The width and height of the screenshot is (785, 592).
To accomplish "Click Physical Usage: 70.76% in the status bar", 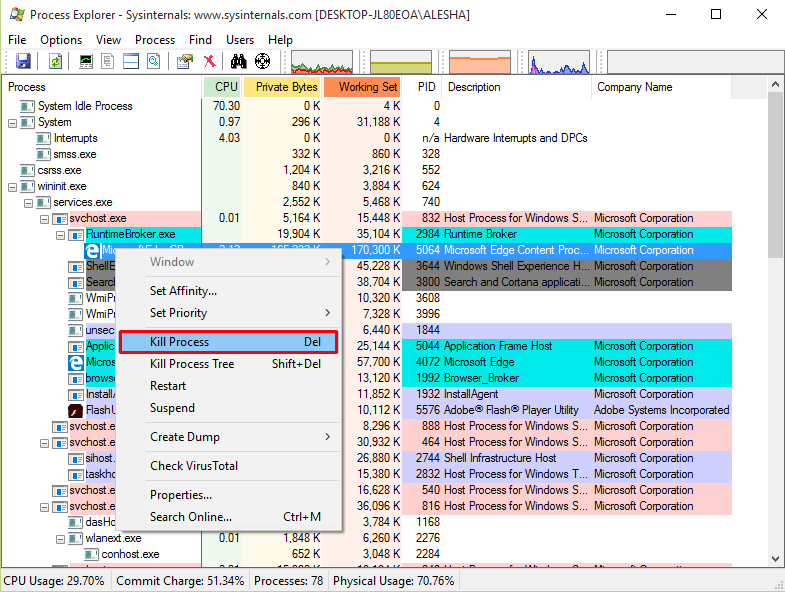I will click(x=394, y=581).
